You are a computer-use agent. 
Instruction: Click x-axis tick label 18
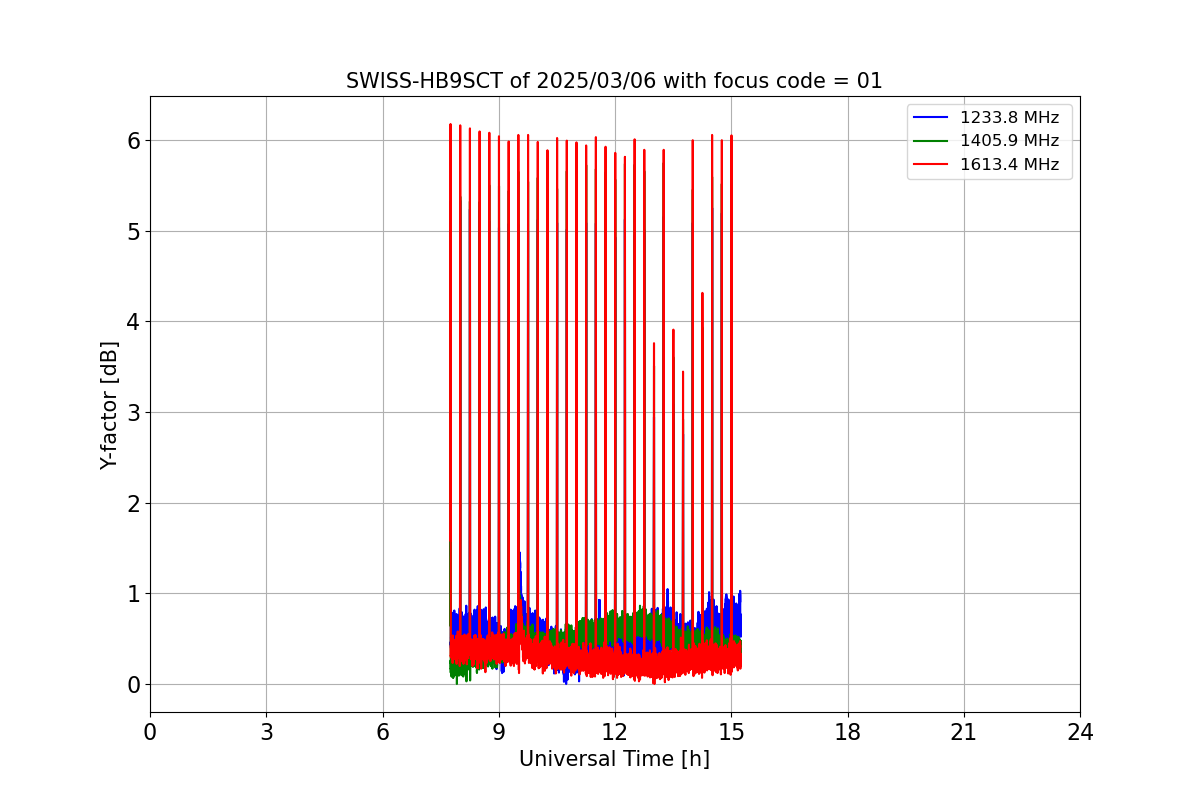(847, 732)
